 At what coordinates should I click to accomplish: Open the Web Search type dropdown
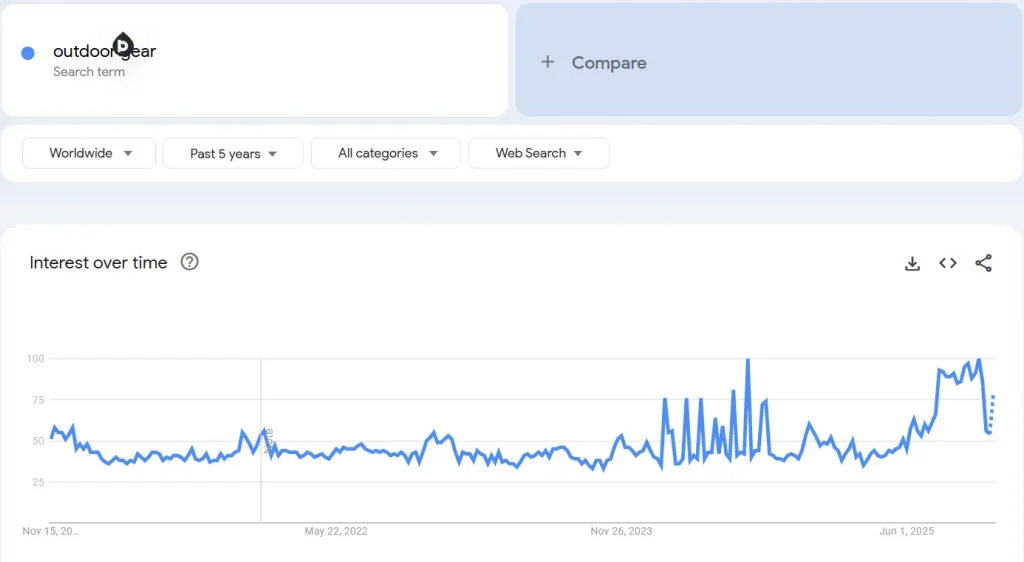pos(538,153)
